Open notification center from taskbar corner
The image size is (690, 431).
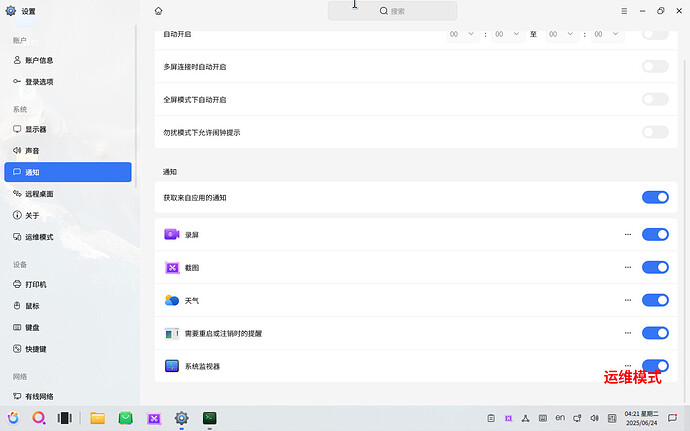pos(672,418)
